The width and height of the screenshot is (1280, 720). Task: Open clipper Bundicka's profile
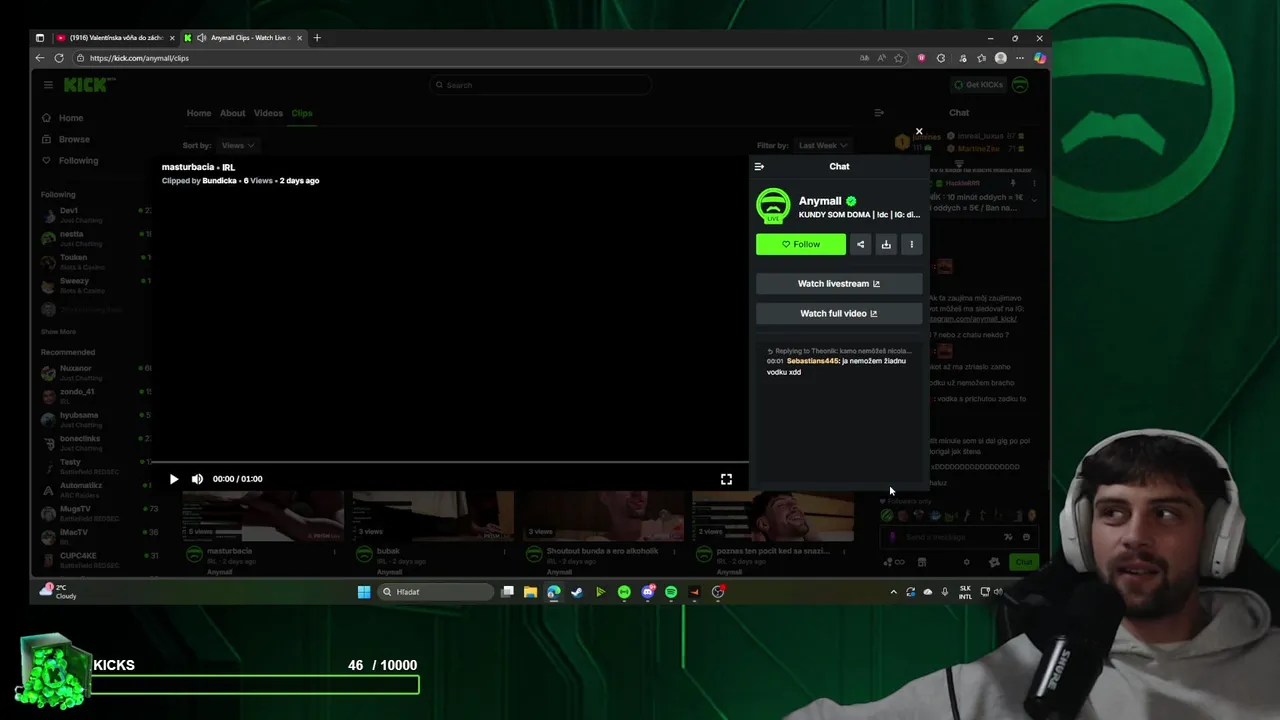click(219, 181)
